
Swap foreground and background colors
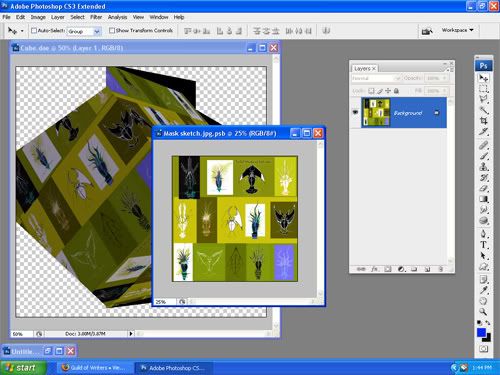[x=488, y=322]
